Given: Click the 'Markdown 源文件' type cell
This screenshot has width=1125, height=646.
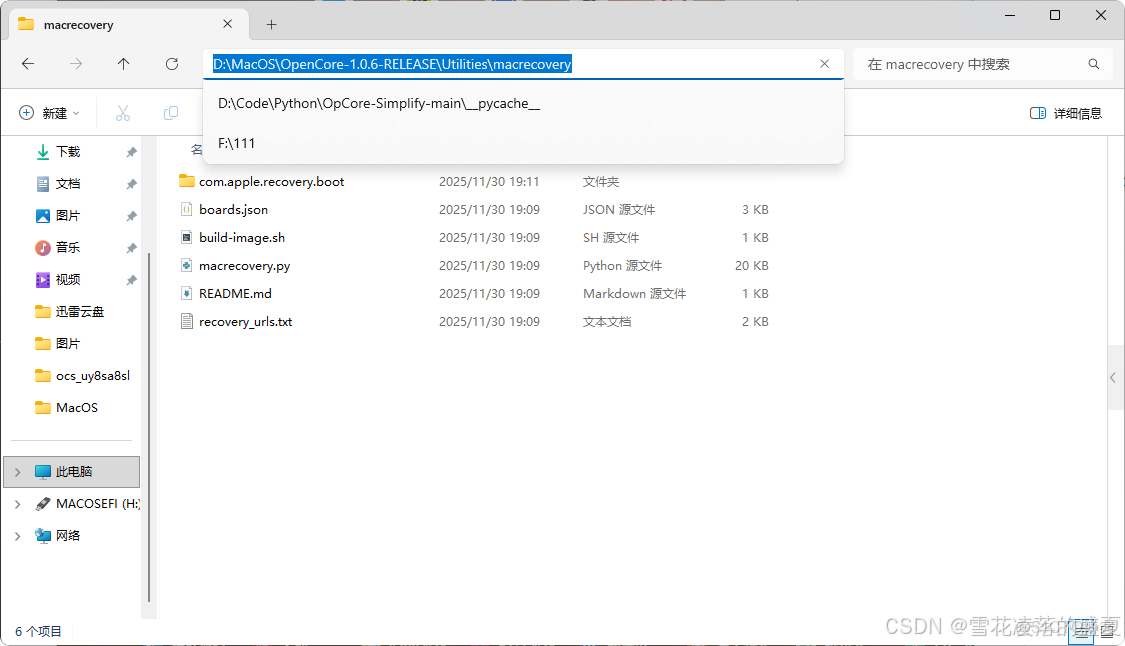Looking at the screenshot, I should [x=634, y=294].
